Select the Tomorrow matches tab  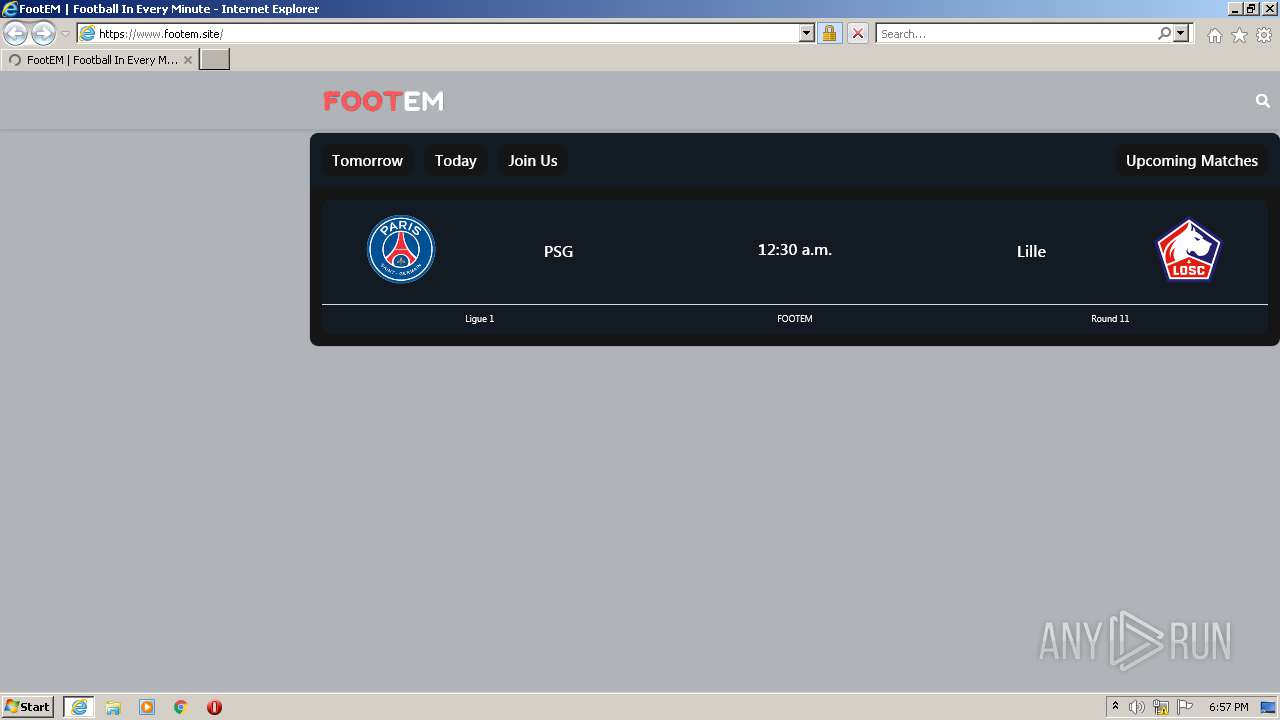tap(367, 161)
